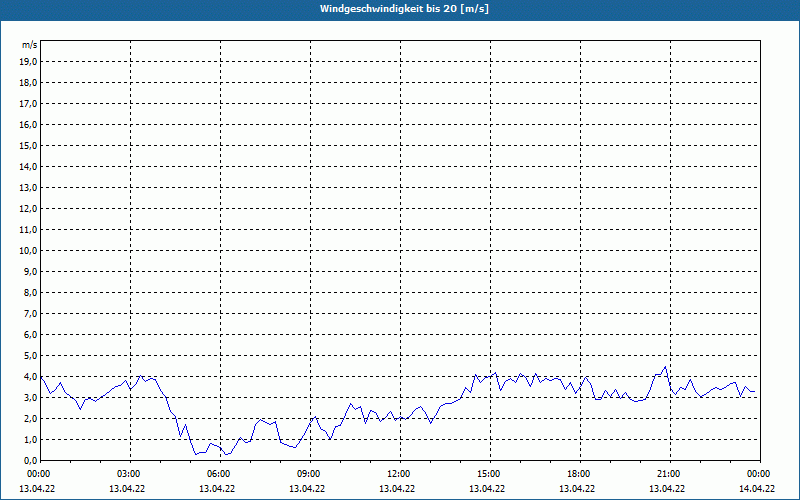This screenshot has width=800, height=500.
Task: Select the 12,0 y-axis label
Action: click(x=29, y=209)
